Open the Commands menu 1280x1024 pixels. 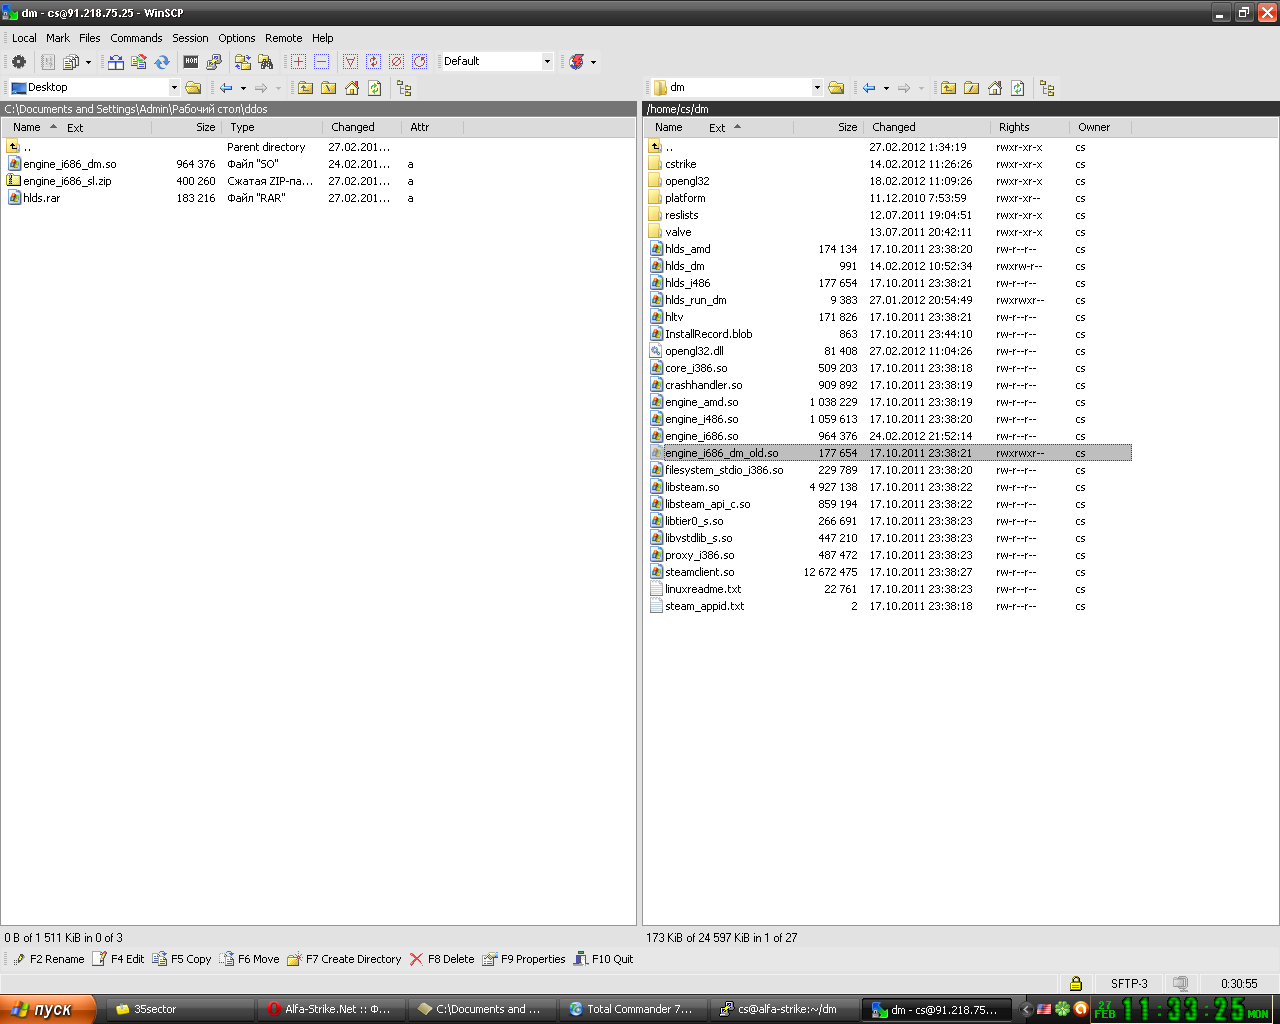(x=136, y=38)
